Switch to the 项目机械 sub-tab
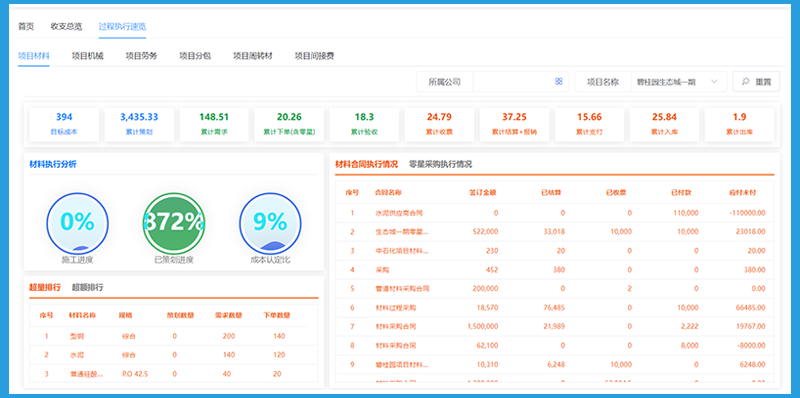 pyautogui.click(x=88, y=56)
